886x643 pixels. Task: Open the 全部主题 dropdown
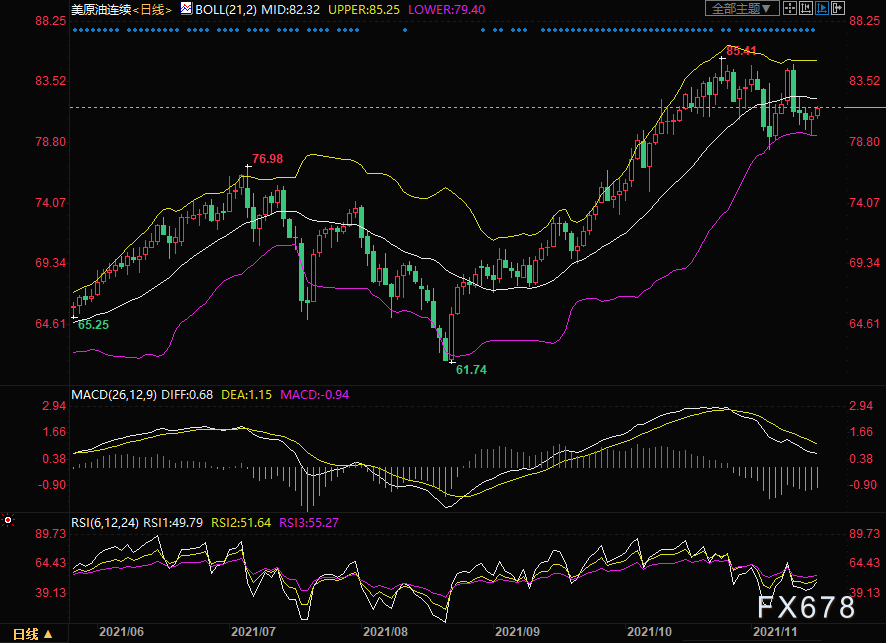[742, 8]
